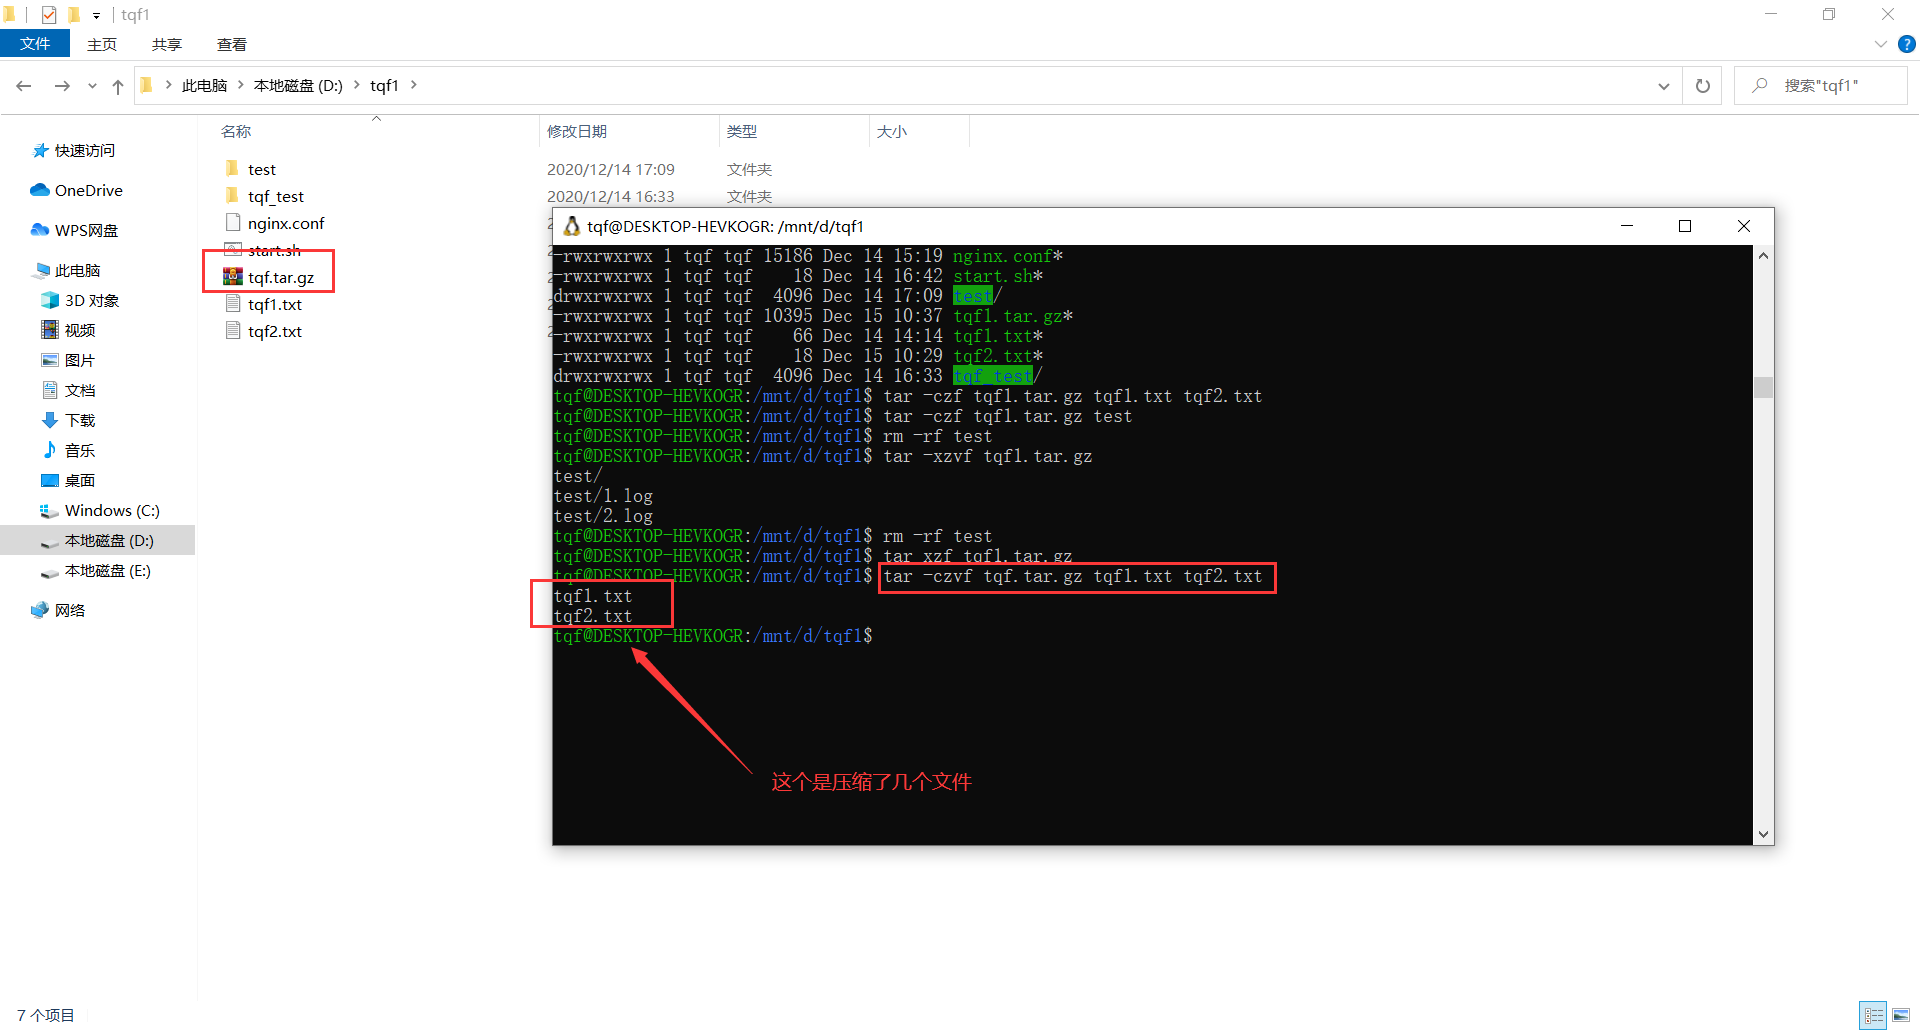Viewport: 1920px width, 1030px height.
Task: Select the tqf1.txt file
Action: 275,304
